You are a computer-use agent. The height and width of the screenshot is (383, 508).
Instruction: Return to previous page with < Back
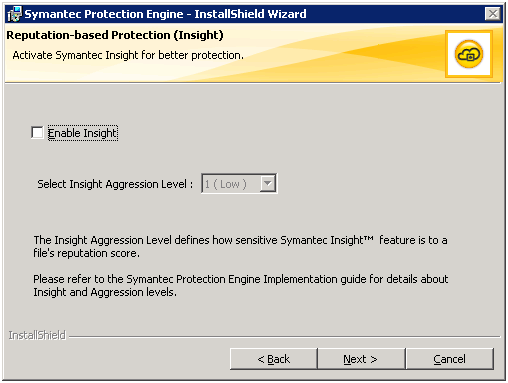click(x=274, y=359)
